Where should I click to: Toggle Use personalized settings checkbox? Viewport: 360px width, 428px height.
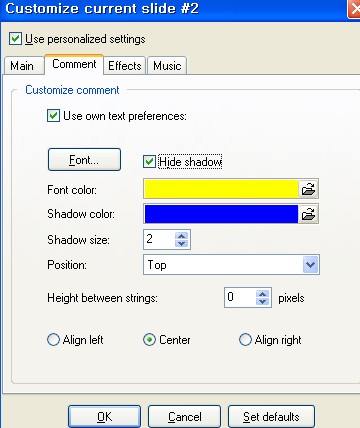pos(15,39)
